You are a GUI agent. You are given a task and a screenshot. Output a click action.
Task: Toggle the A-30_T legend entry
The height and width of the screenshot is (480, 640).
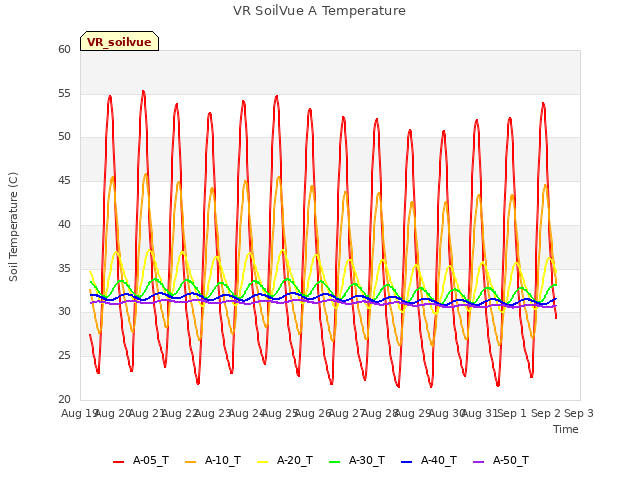tap(357, 461)
